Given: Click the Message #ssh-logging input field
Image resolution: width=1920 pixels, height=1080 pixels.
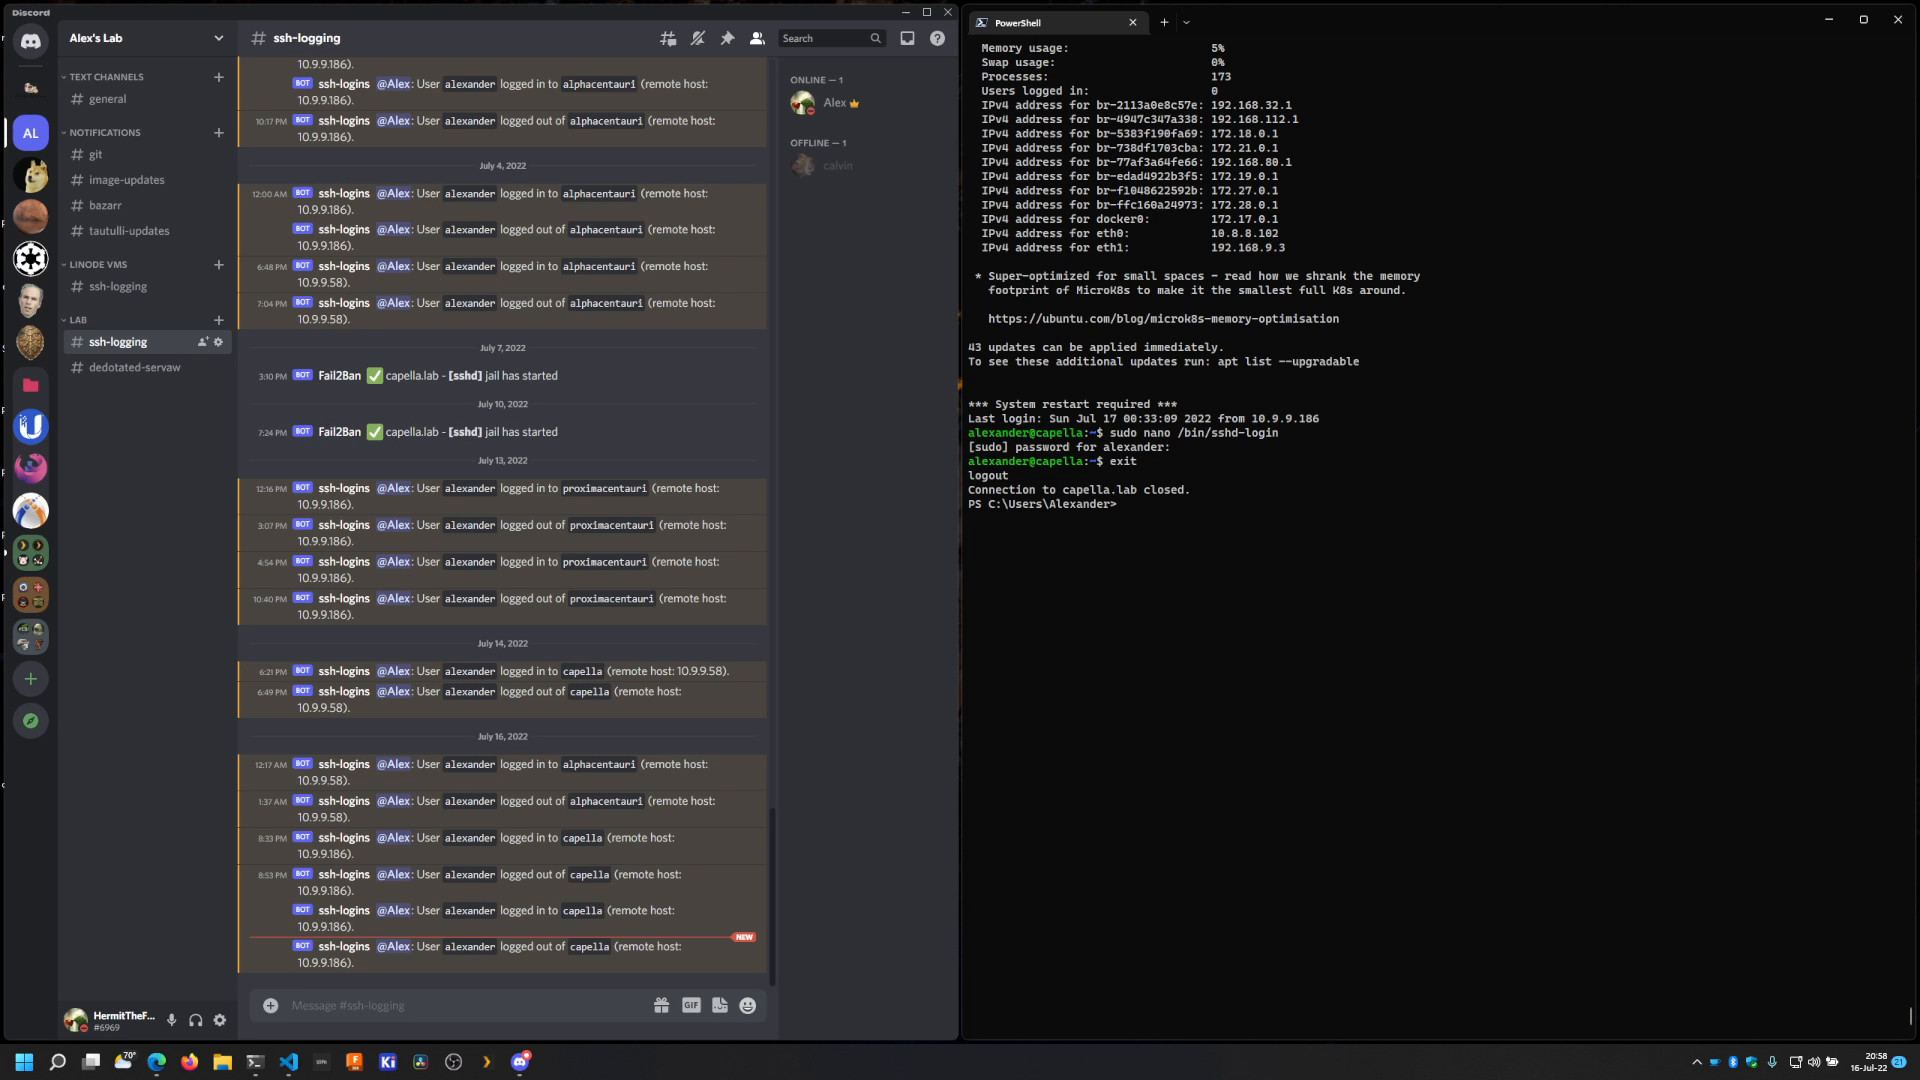Looking at the screenshot, I should click(x=450, y=1005).
